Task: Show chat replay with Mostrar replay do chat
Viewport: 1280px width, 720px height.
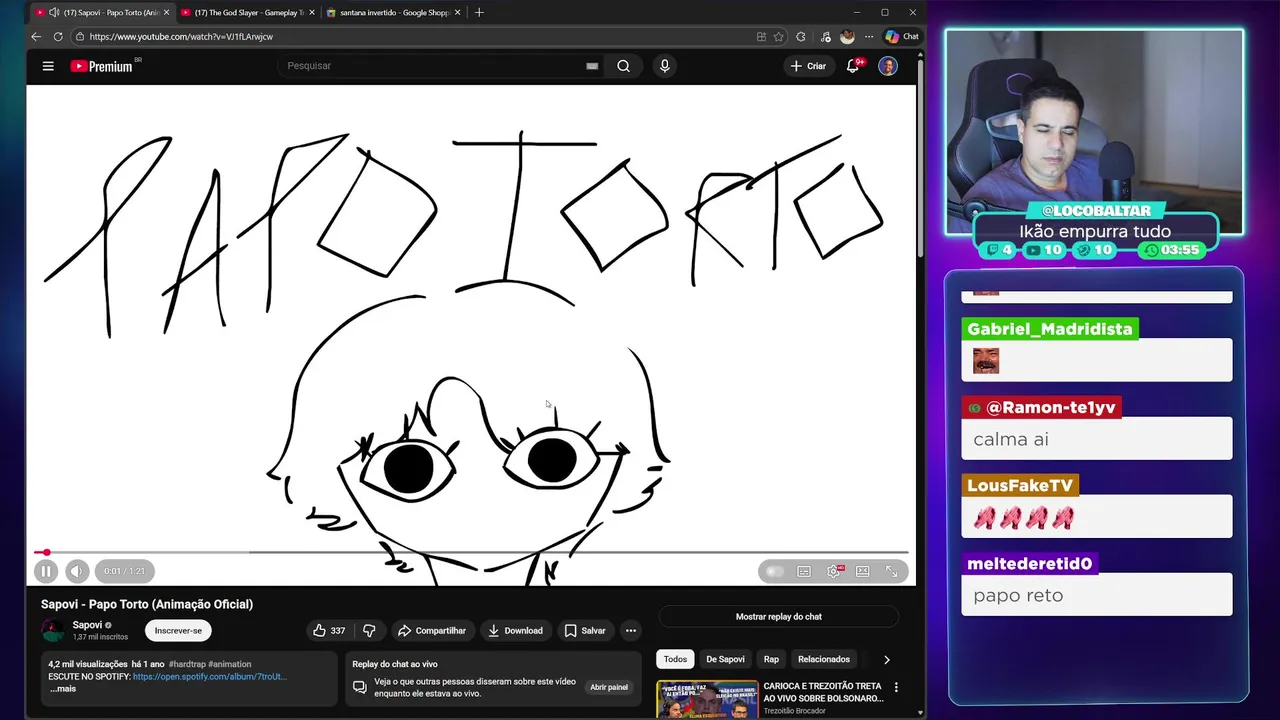Action: (x=779, y=617)
